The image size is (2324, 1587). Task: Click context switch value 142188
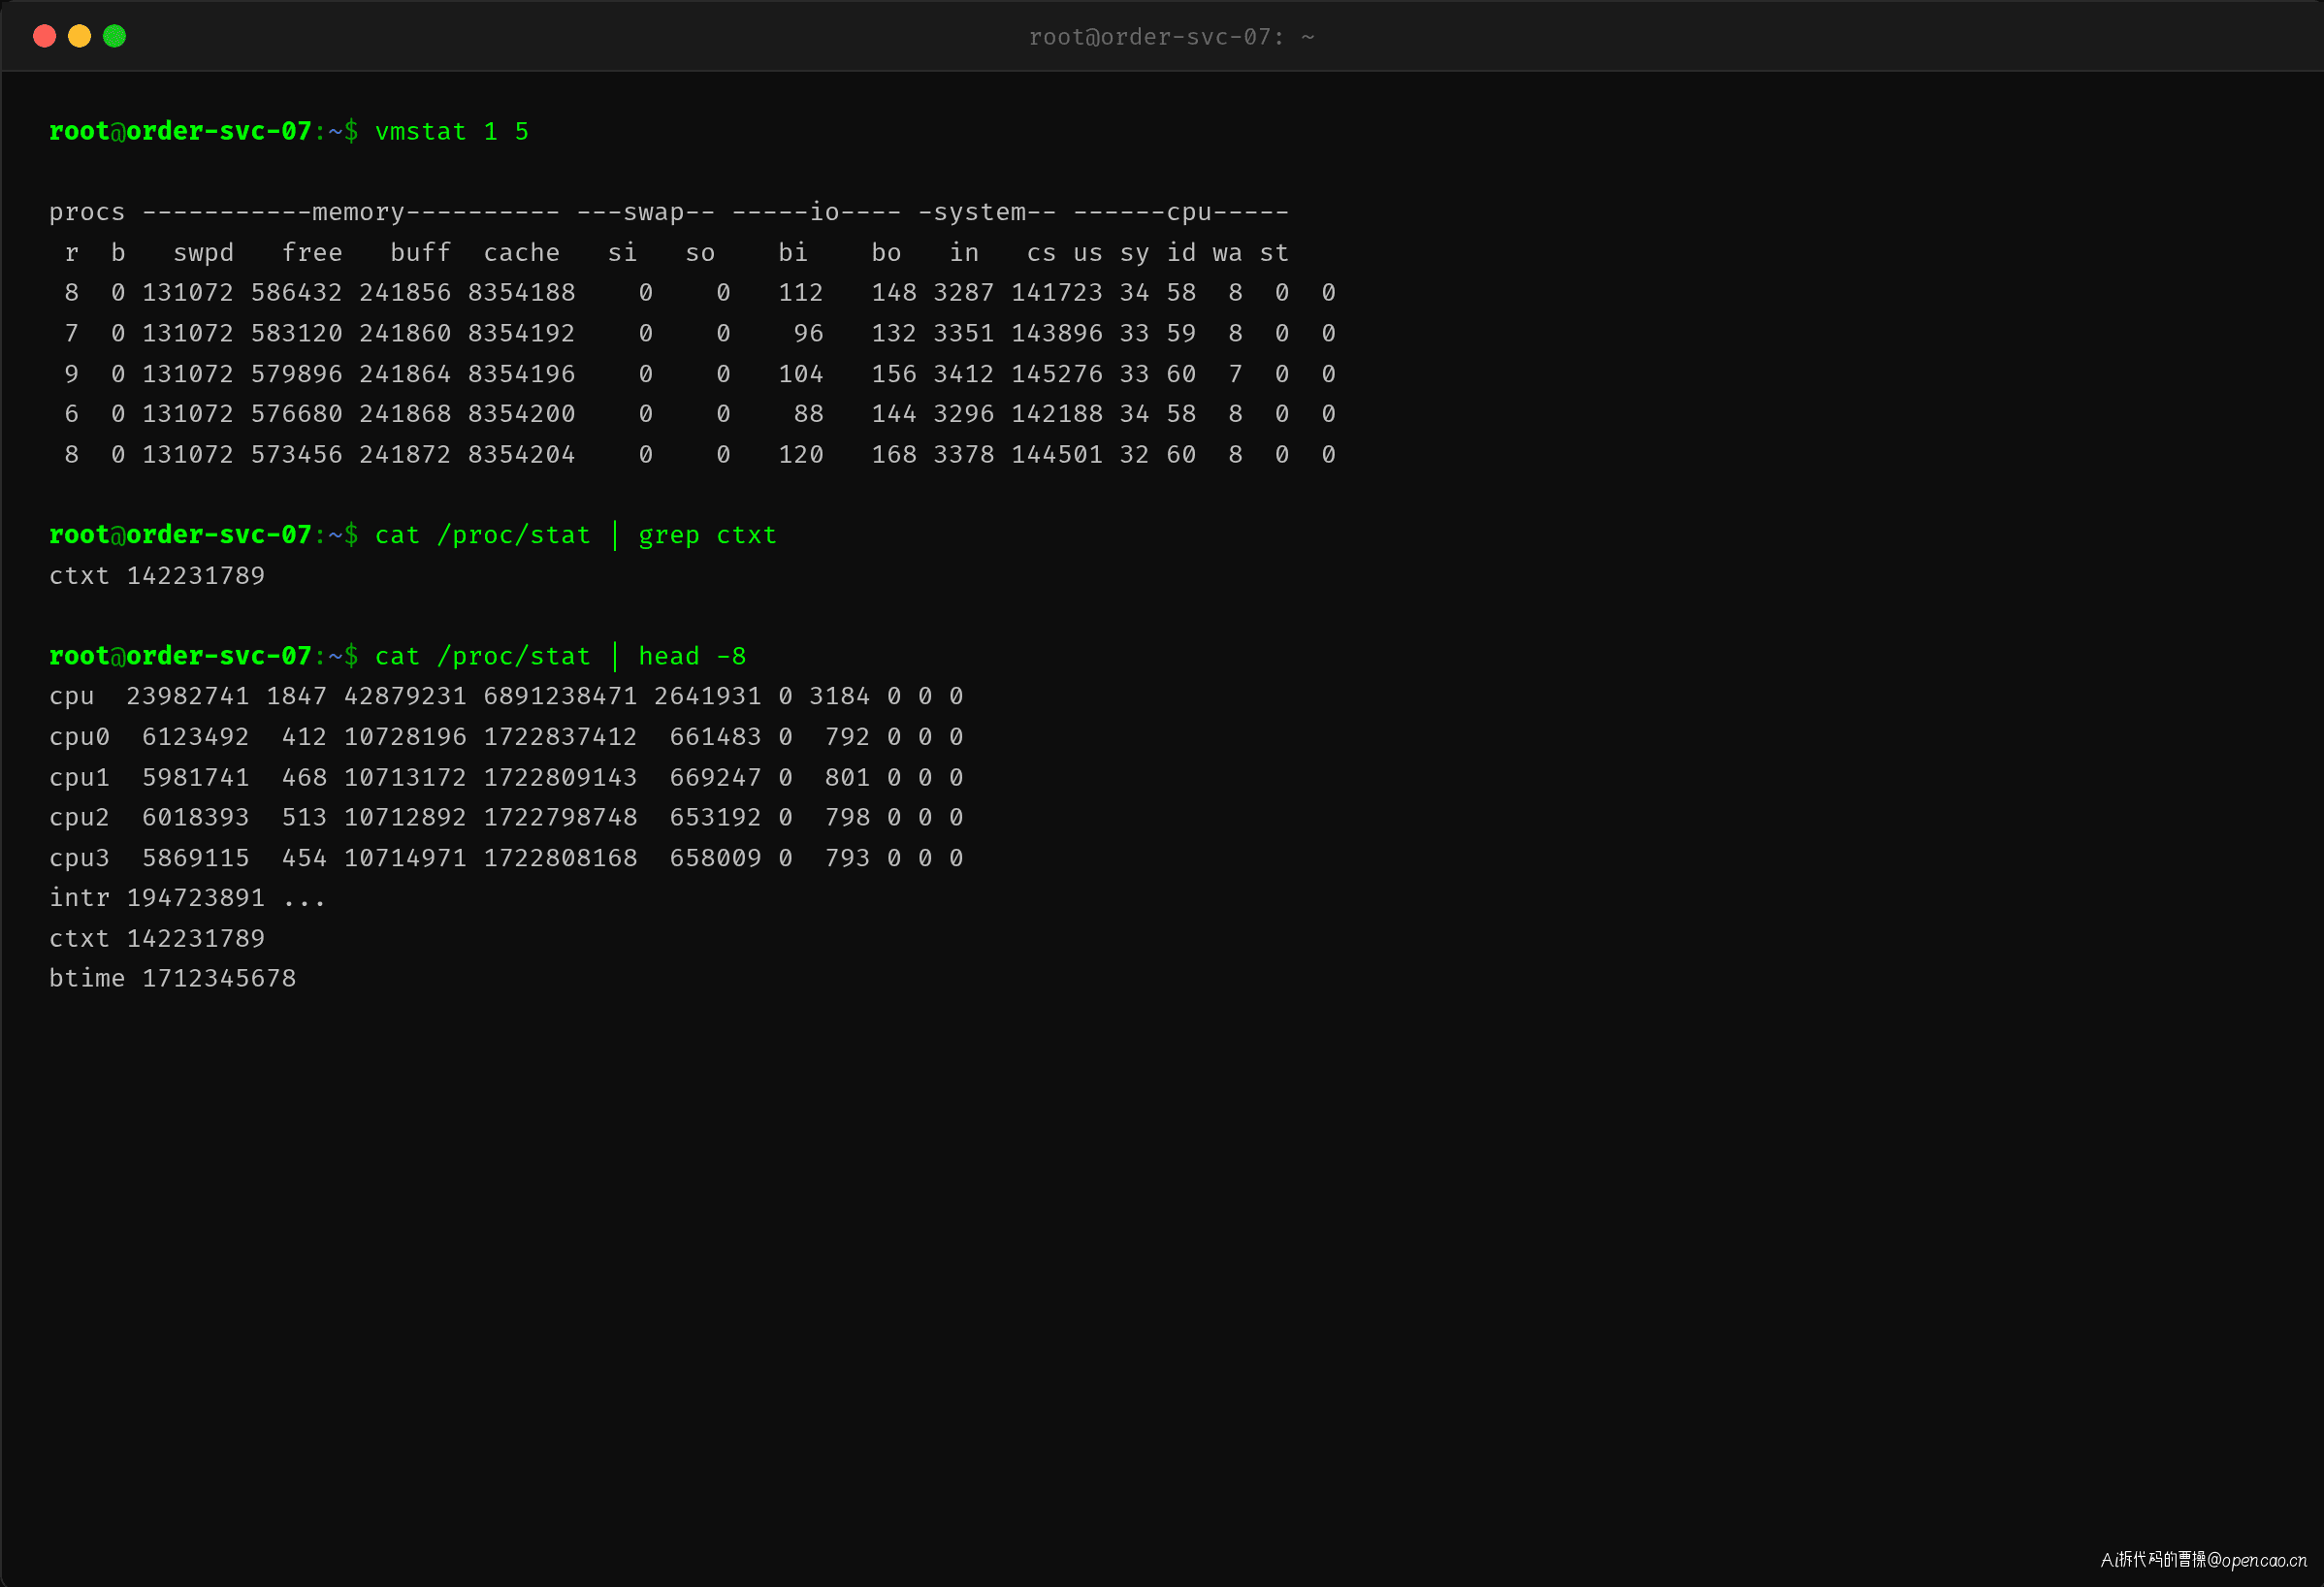tap(1057, 414)
